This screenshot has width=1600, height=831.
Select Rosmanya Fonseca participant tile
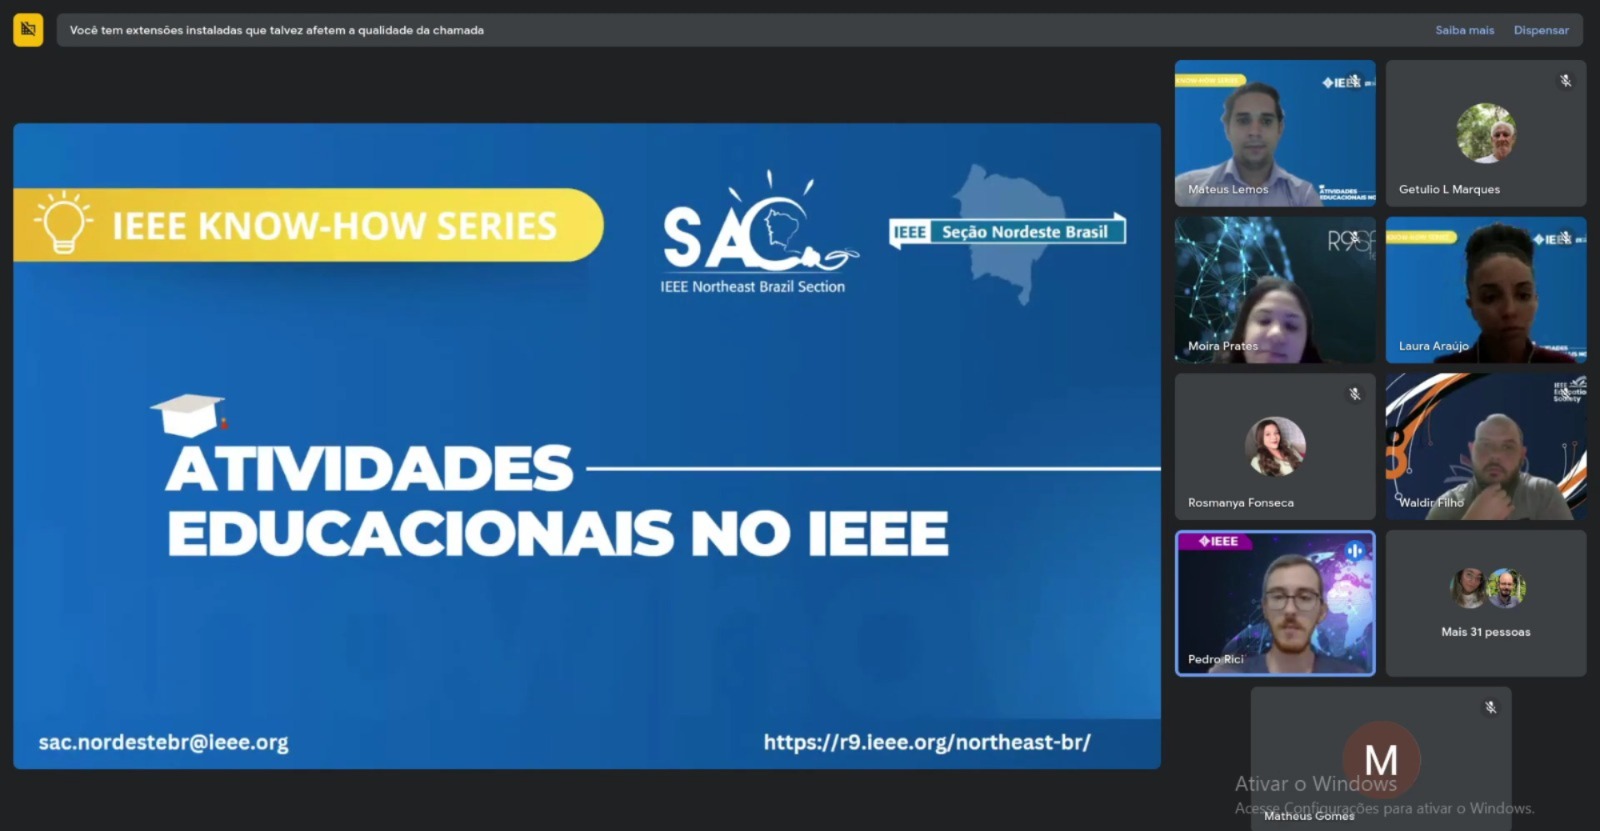coord(1275,447)
